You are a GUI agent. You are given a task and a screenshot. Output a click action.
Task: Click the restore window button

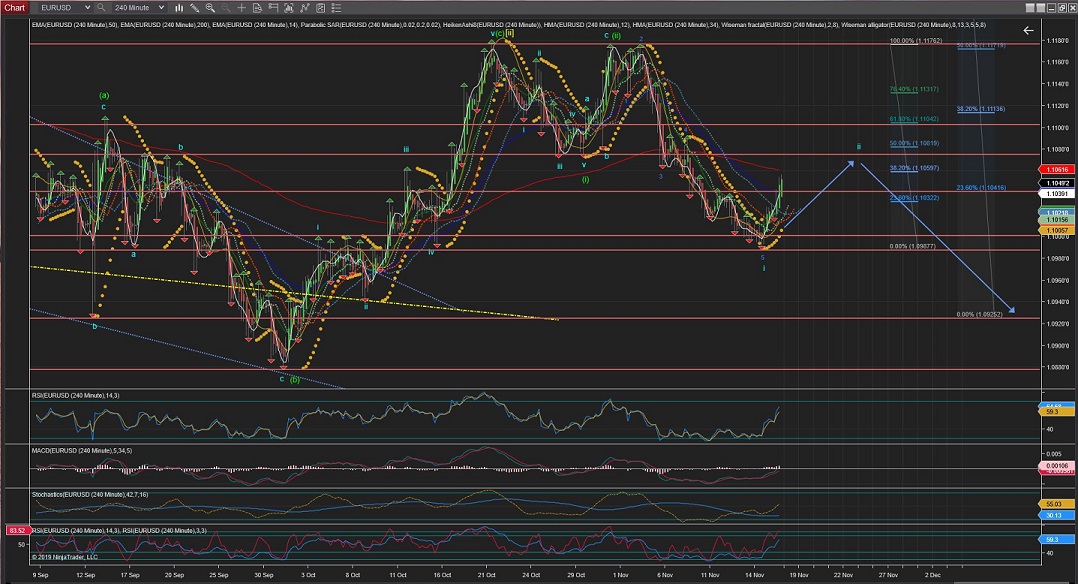[1062, 8]
